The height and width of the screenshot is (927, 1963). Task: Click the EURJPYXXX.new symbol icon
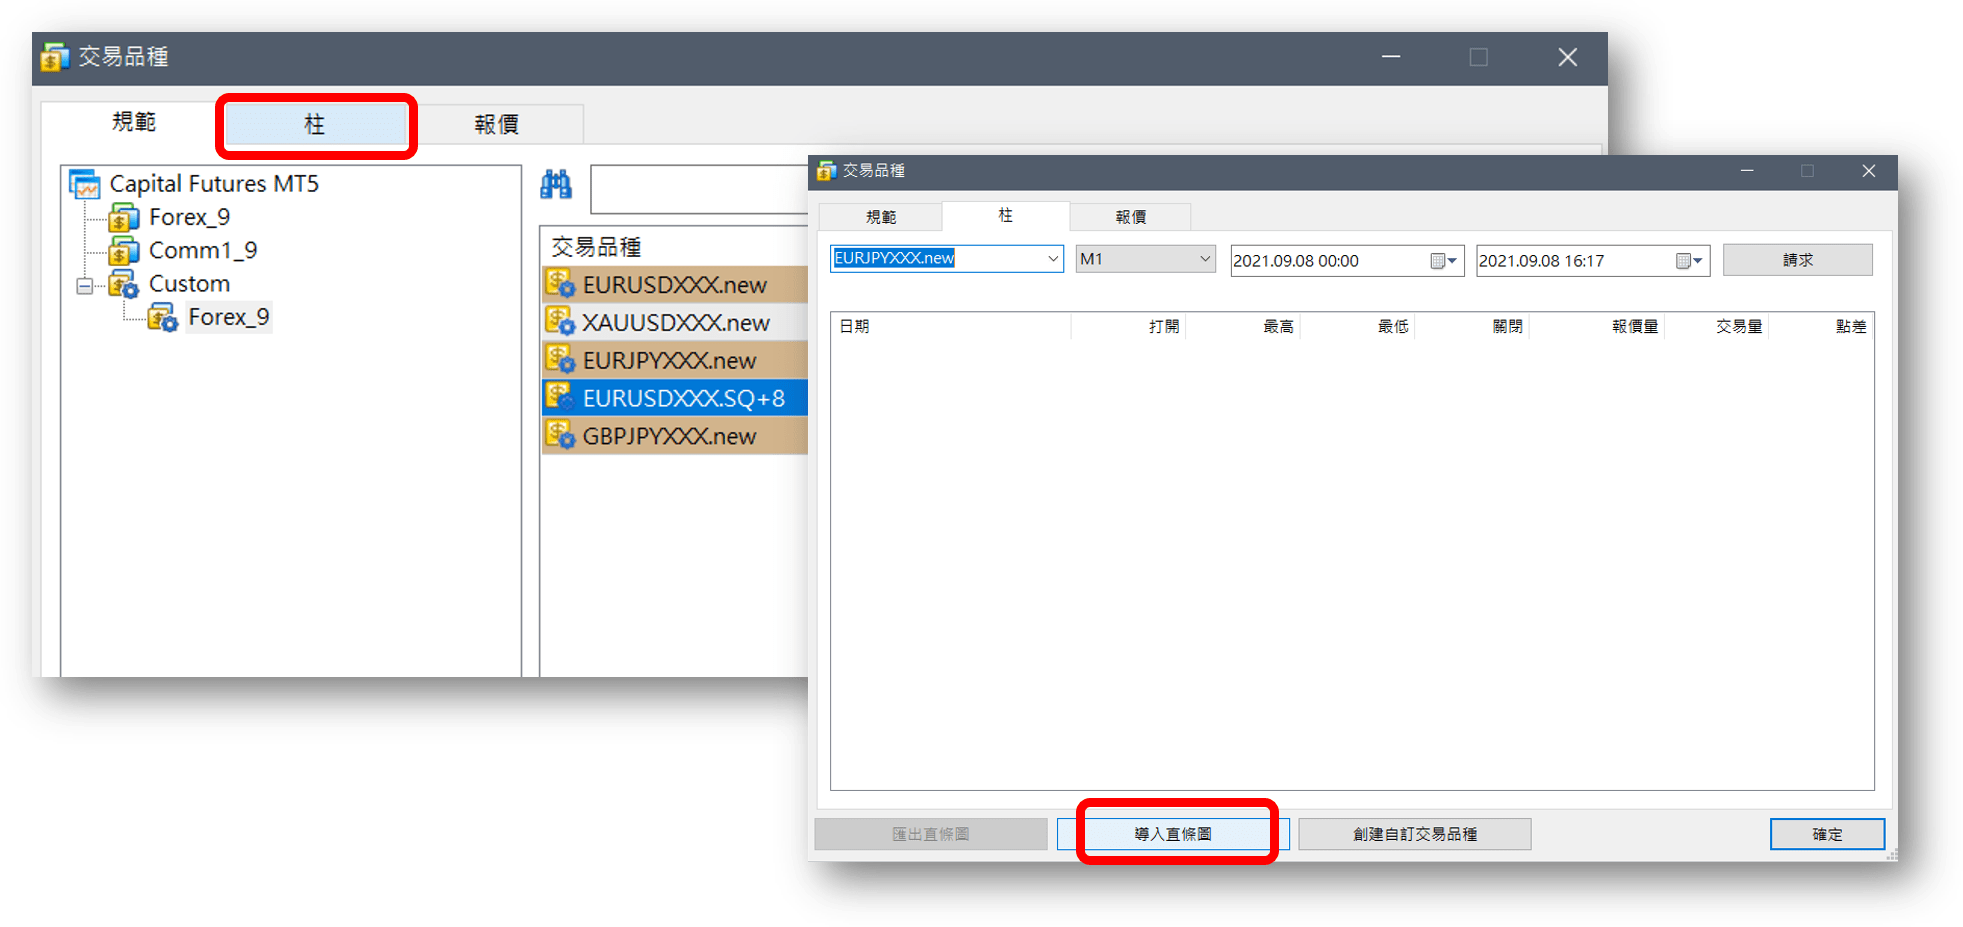[x=560, y=360]
